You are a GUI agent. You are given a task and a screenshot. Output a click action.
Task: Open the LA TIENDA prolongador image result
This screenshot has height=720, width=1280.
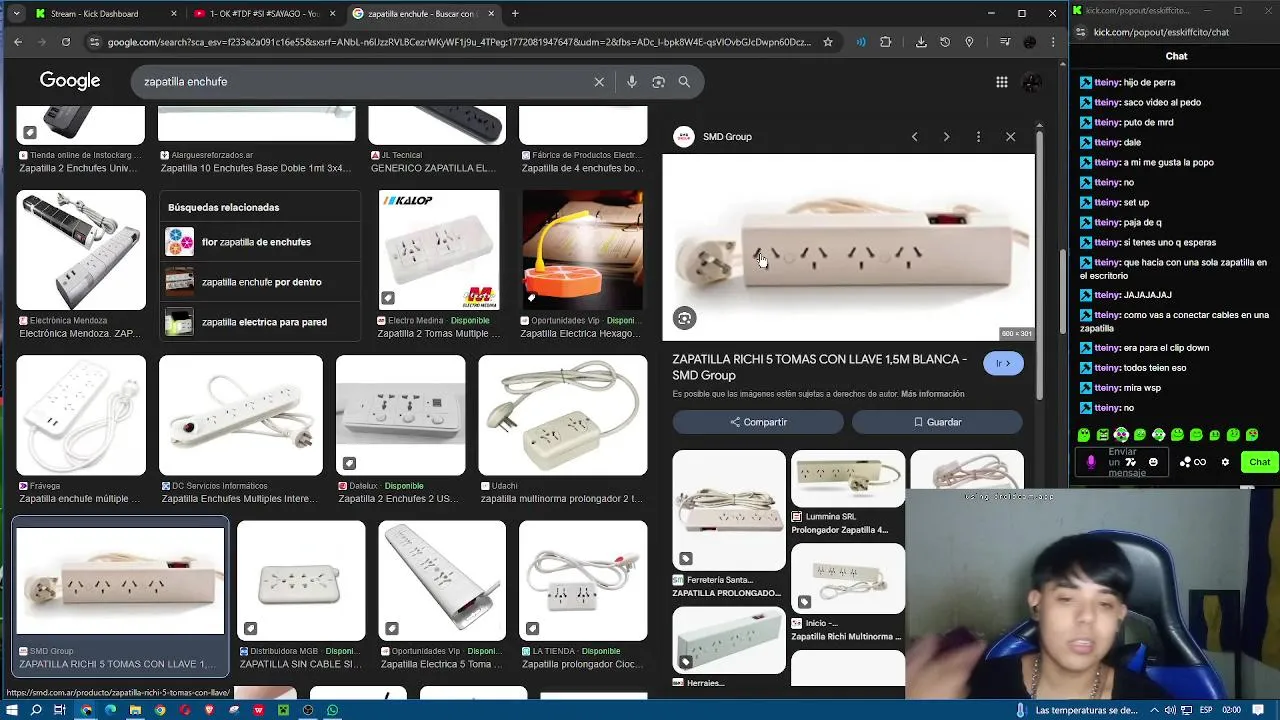pyautogui.click(x=583, y=580)
